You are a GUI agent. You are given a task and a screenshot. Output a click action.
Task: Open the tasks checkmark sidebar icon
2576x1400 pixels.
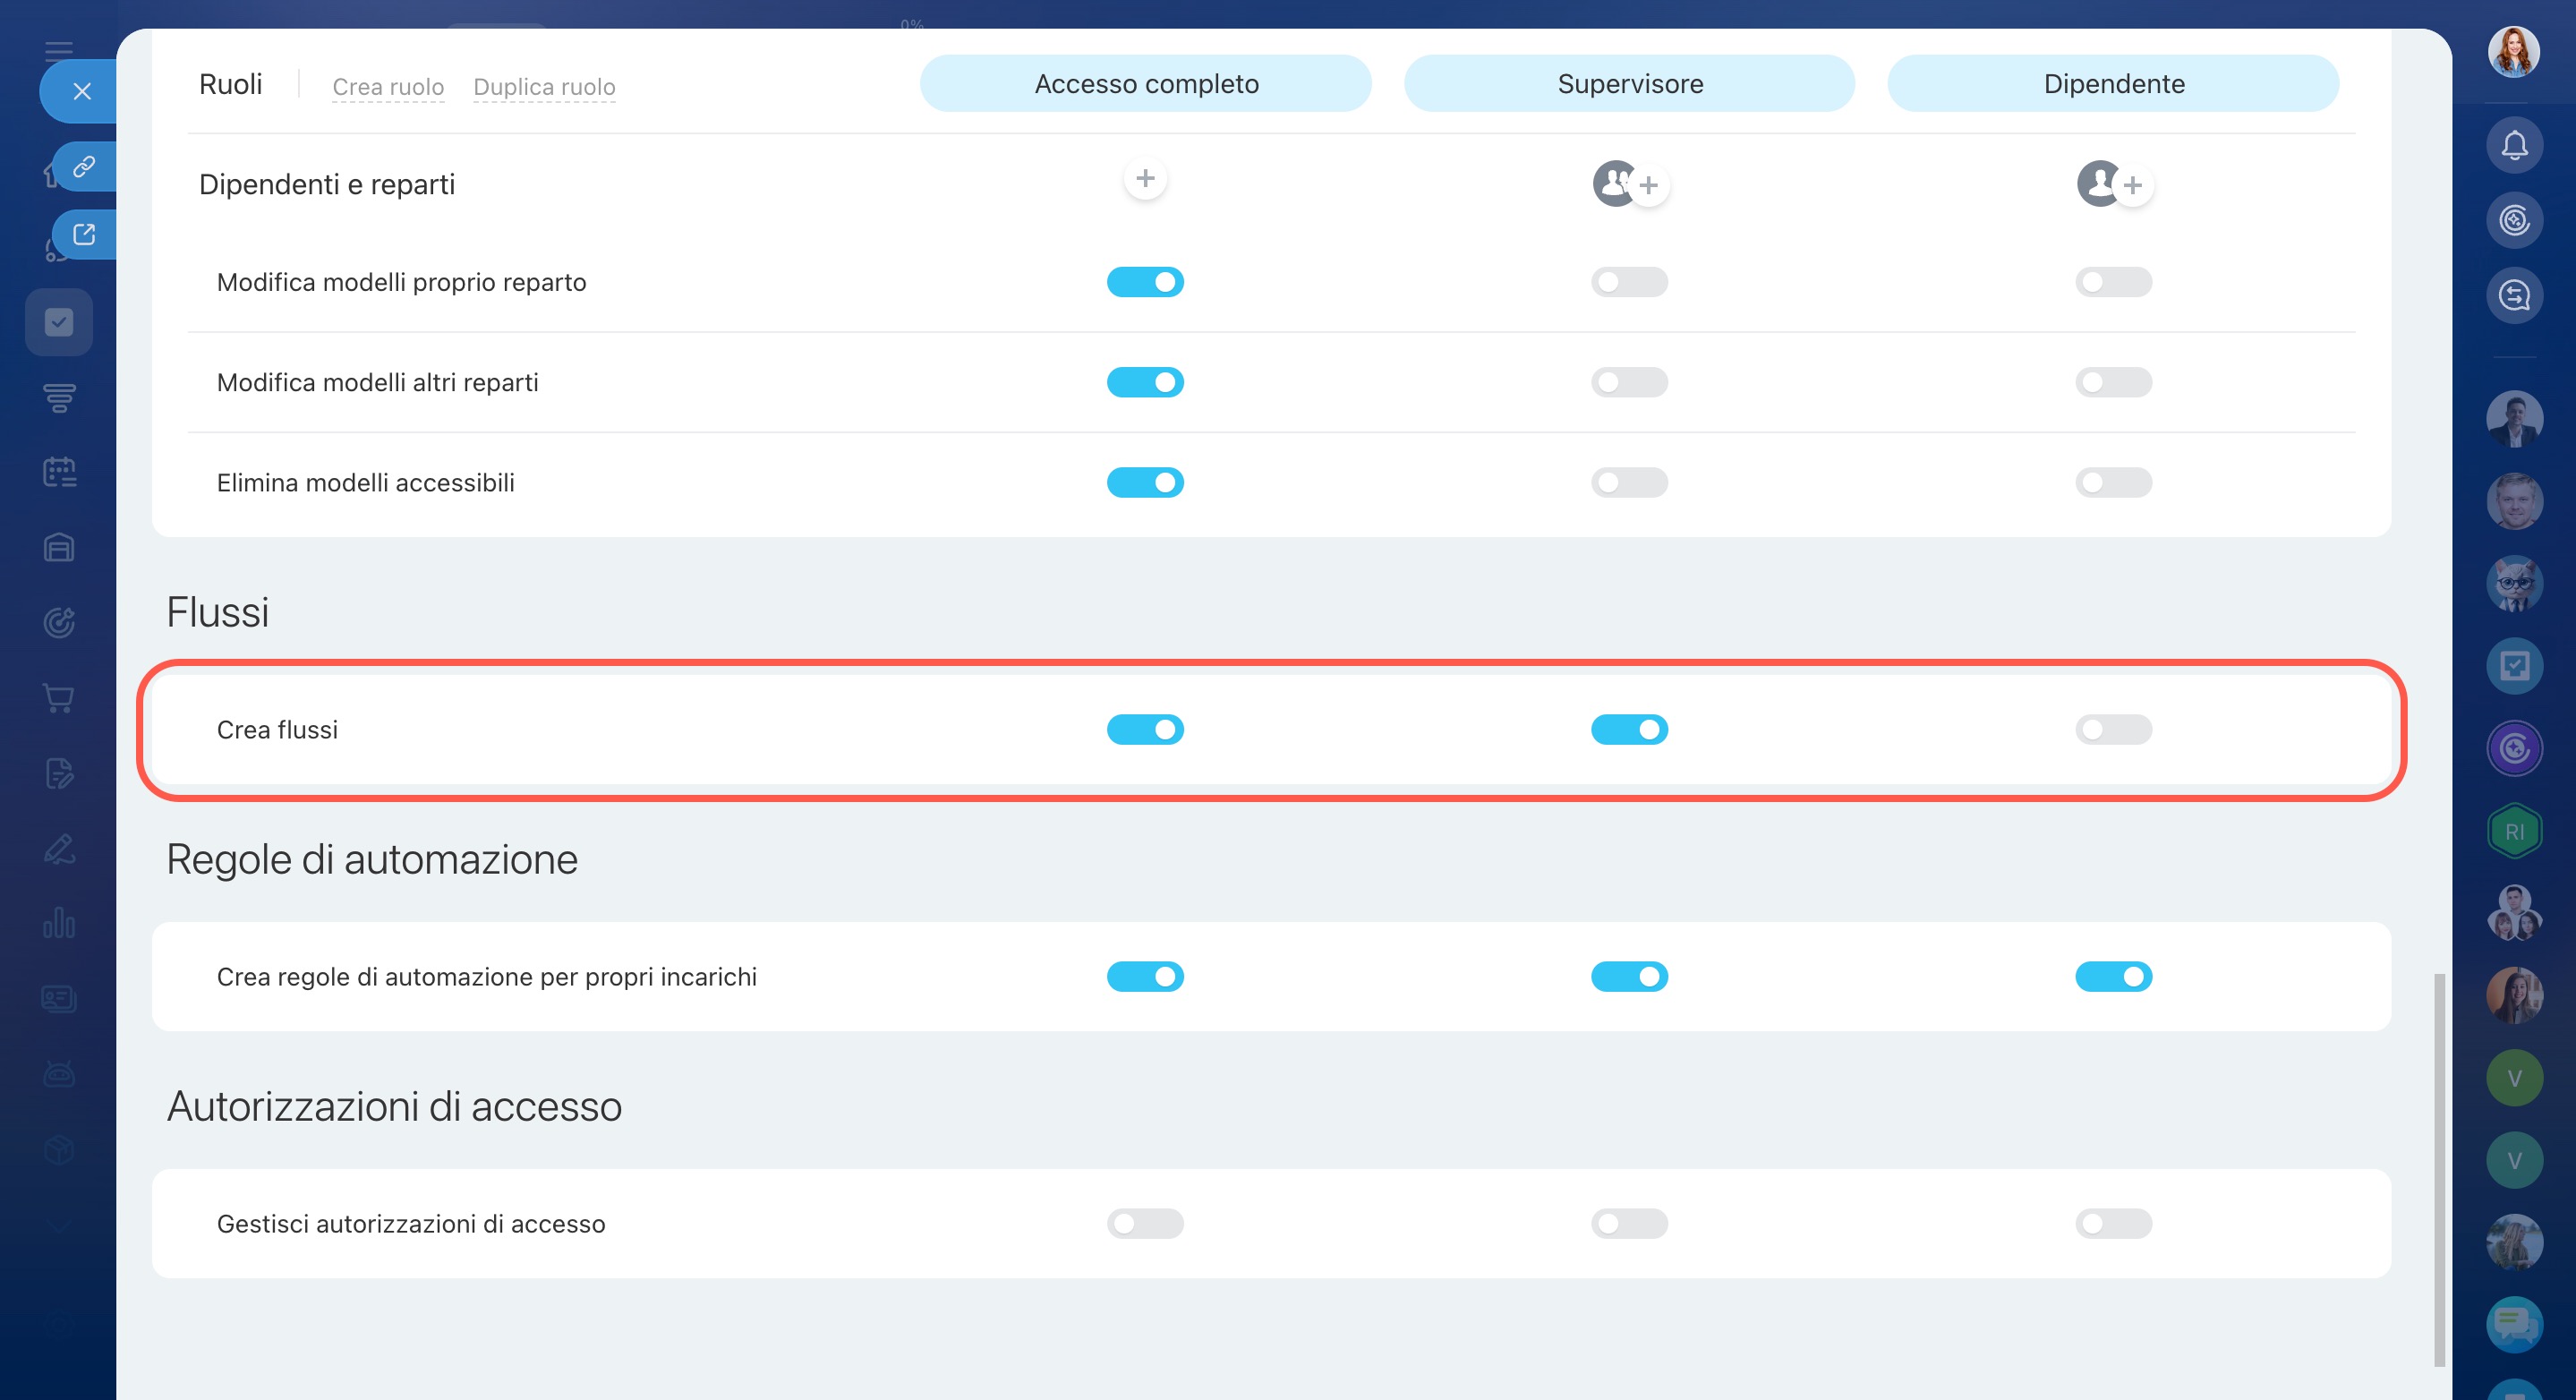pyautogui.click(x=59, y=322)
